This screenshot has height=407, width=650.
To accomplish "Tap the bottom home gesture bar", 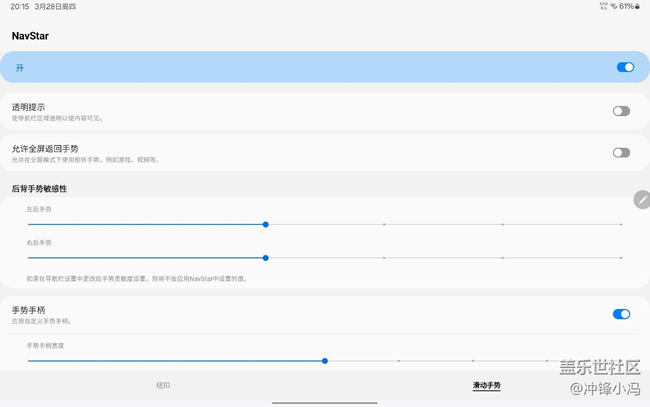I will click(325, 403).
